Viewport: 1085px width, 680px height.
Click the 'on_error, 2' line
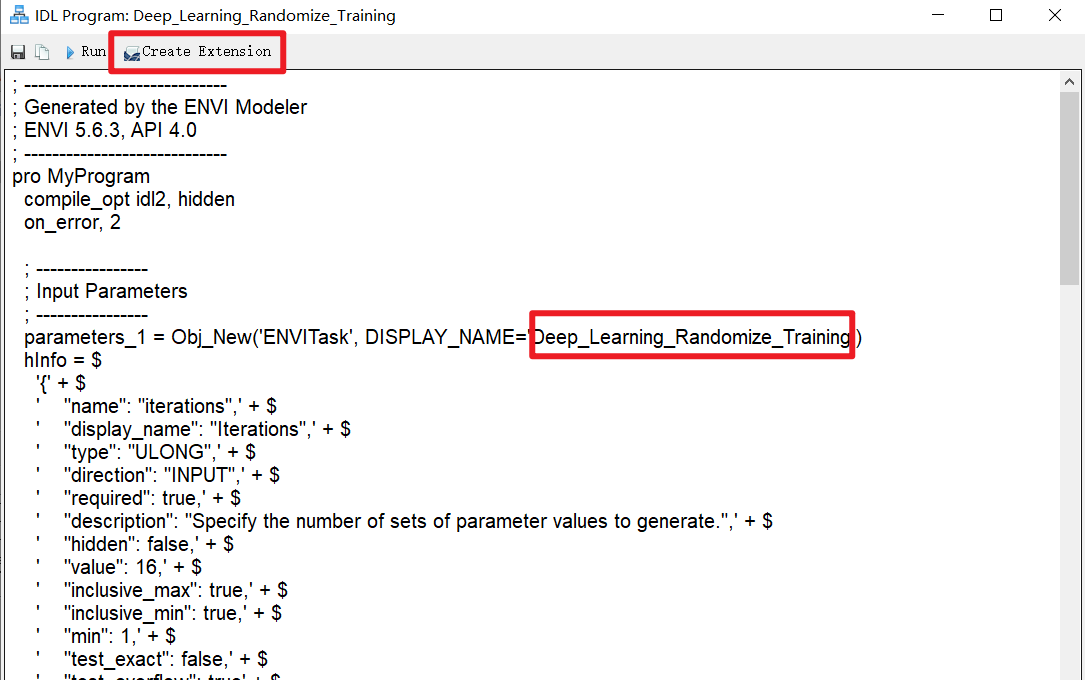coord(72,222)
